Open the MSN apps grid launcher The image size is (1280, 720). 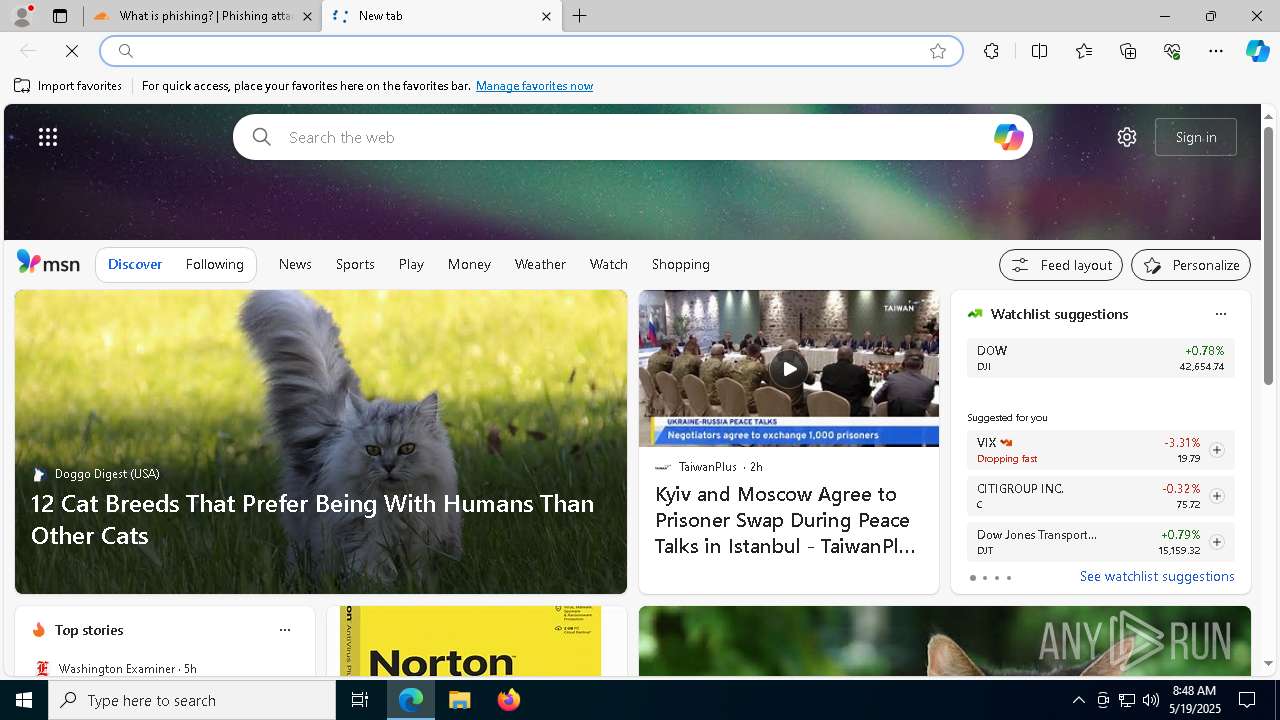click(48, 137)
